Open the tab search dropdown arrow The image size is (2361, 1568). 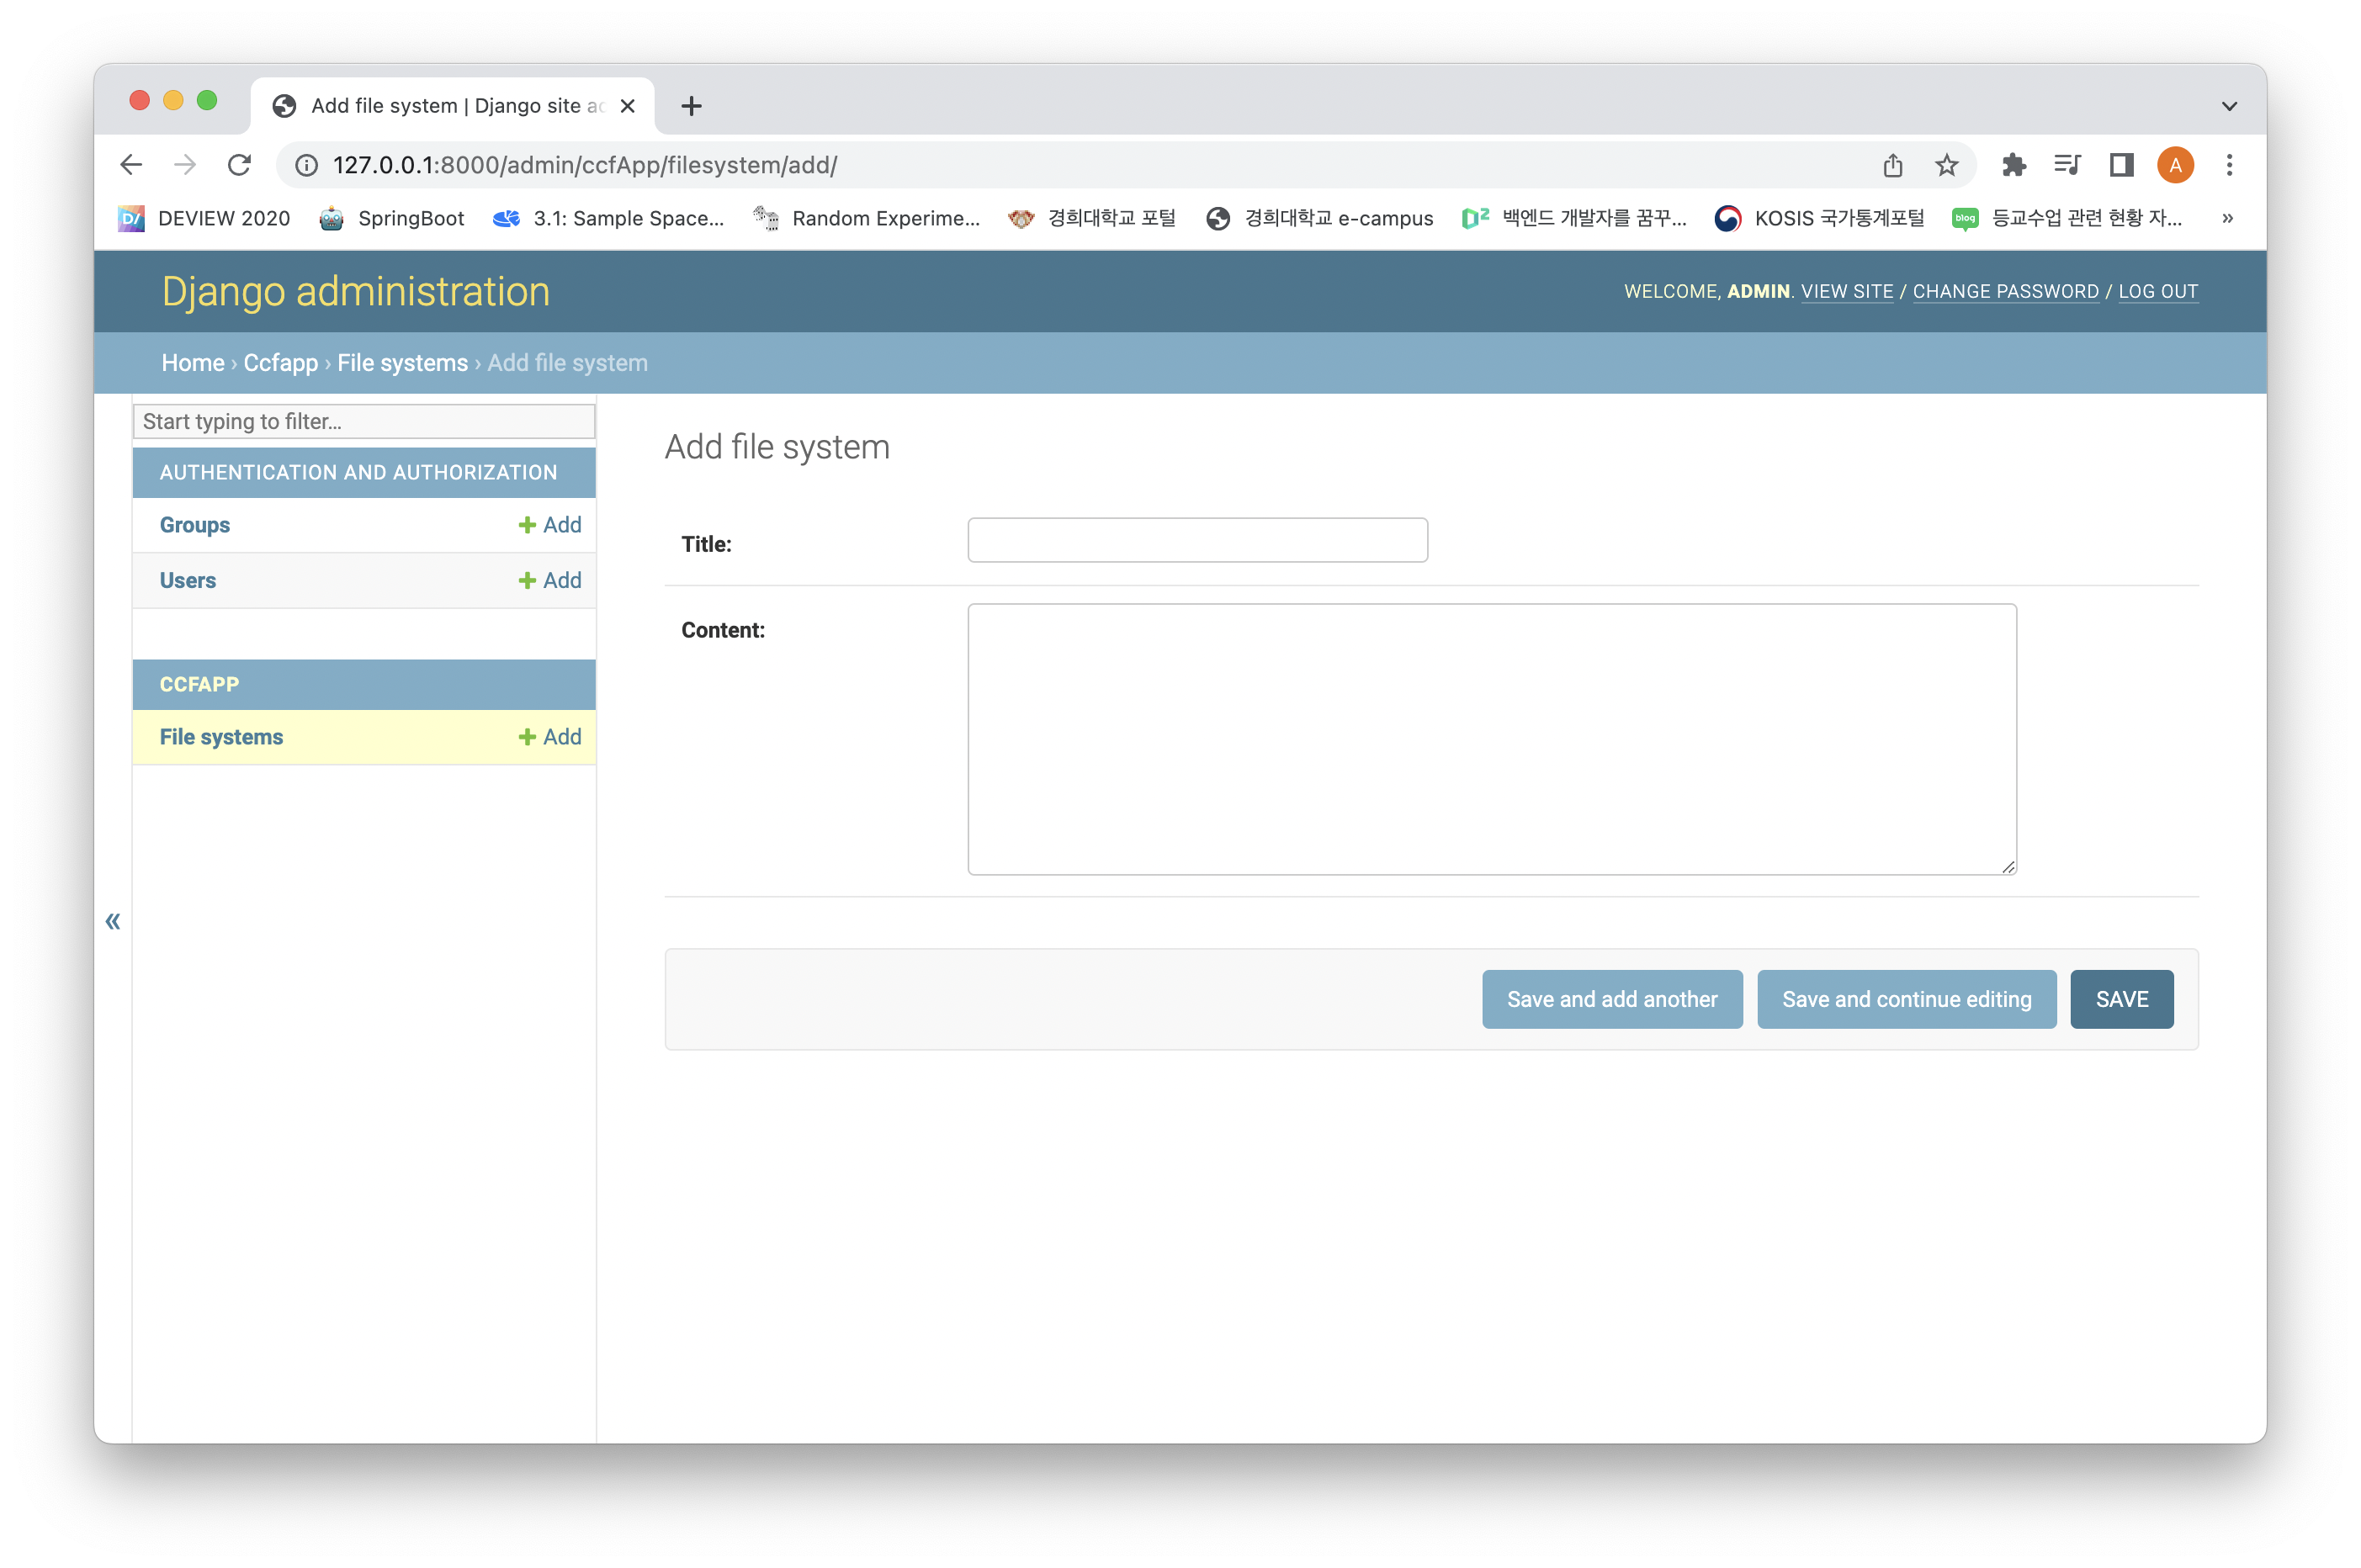(2229, 106)
